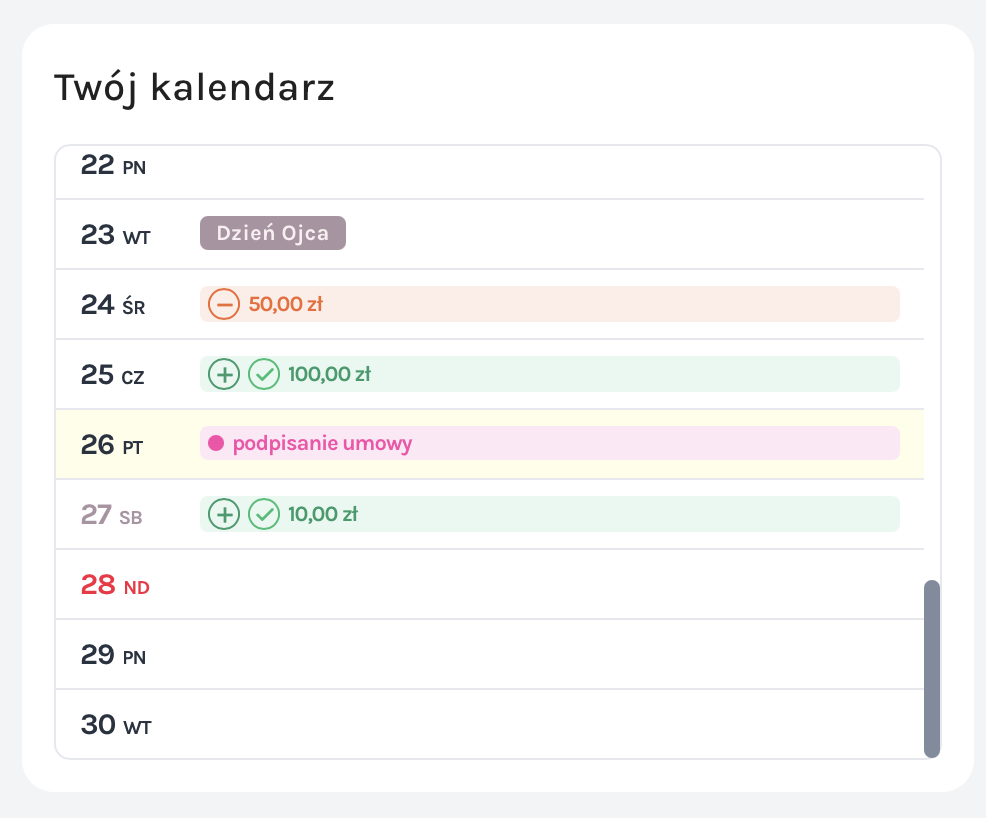Open the 10,00 zł income entry

point(550,514)
